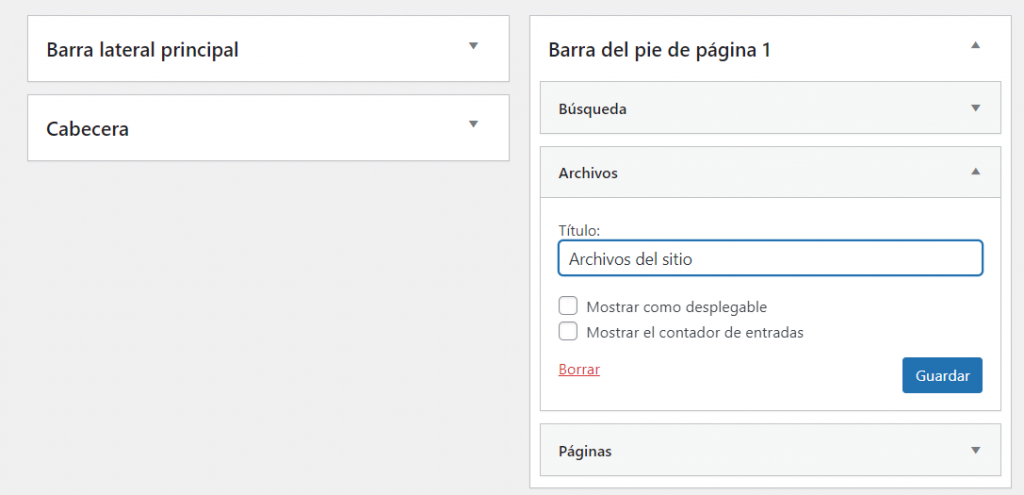Collapse Barra del pie de página 1 arrow
The width and height of the screenshot is (1024, 495).
pyautogui.click(x=976, y=46)
